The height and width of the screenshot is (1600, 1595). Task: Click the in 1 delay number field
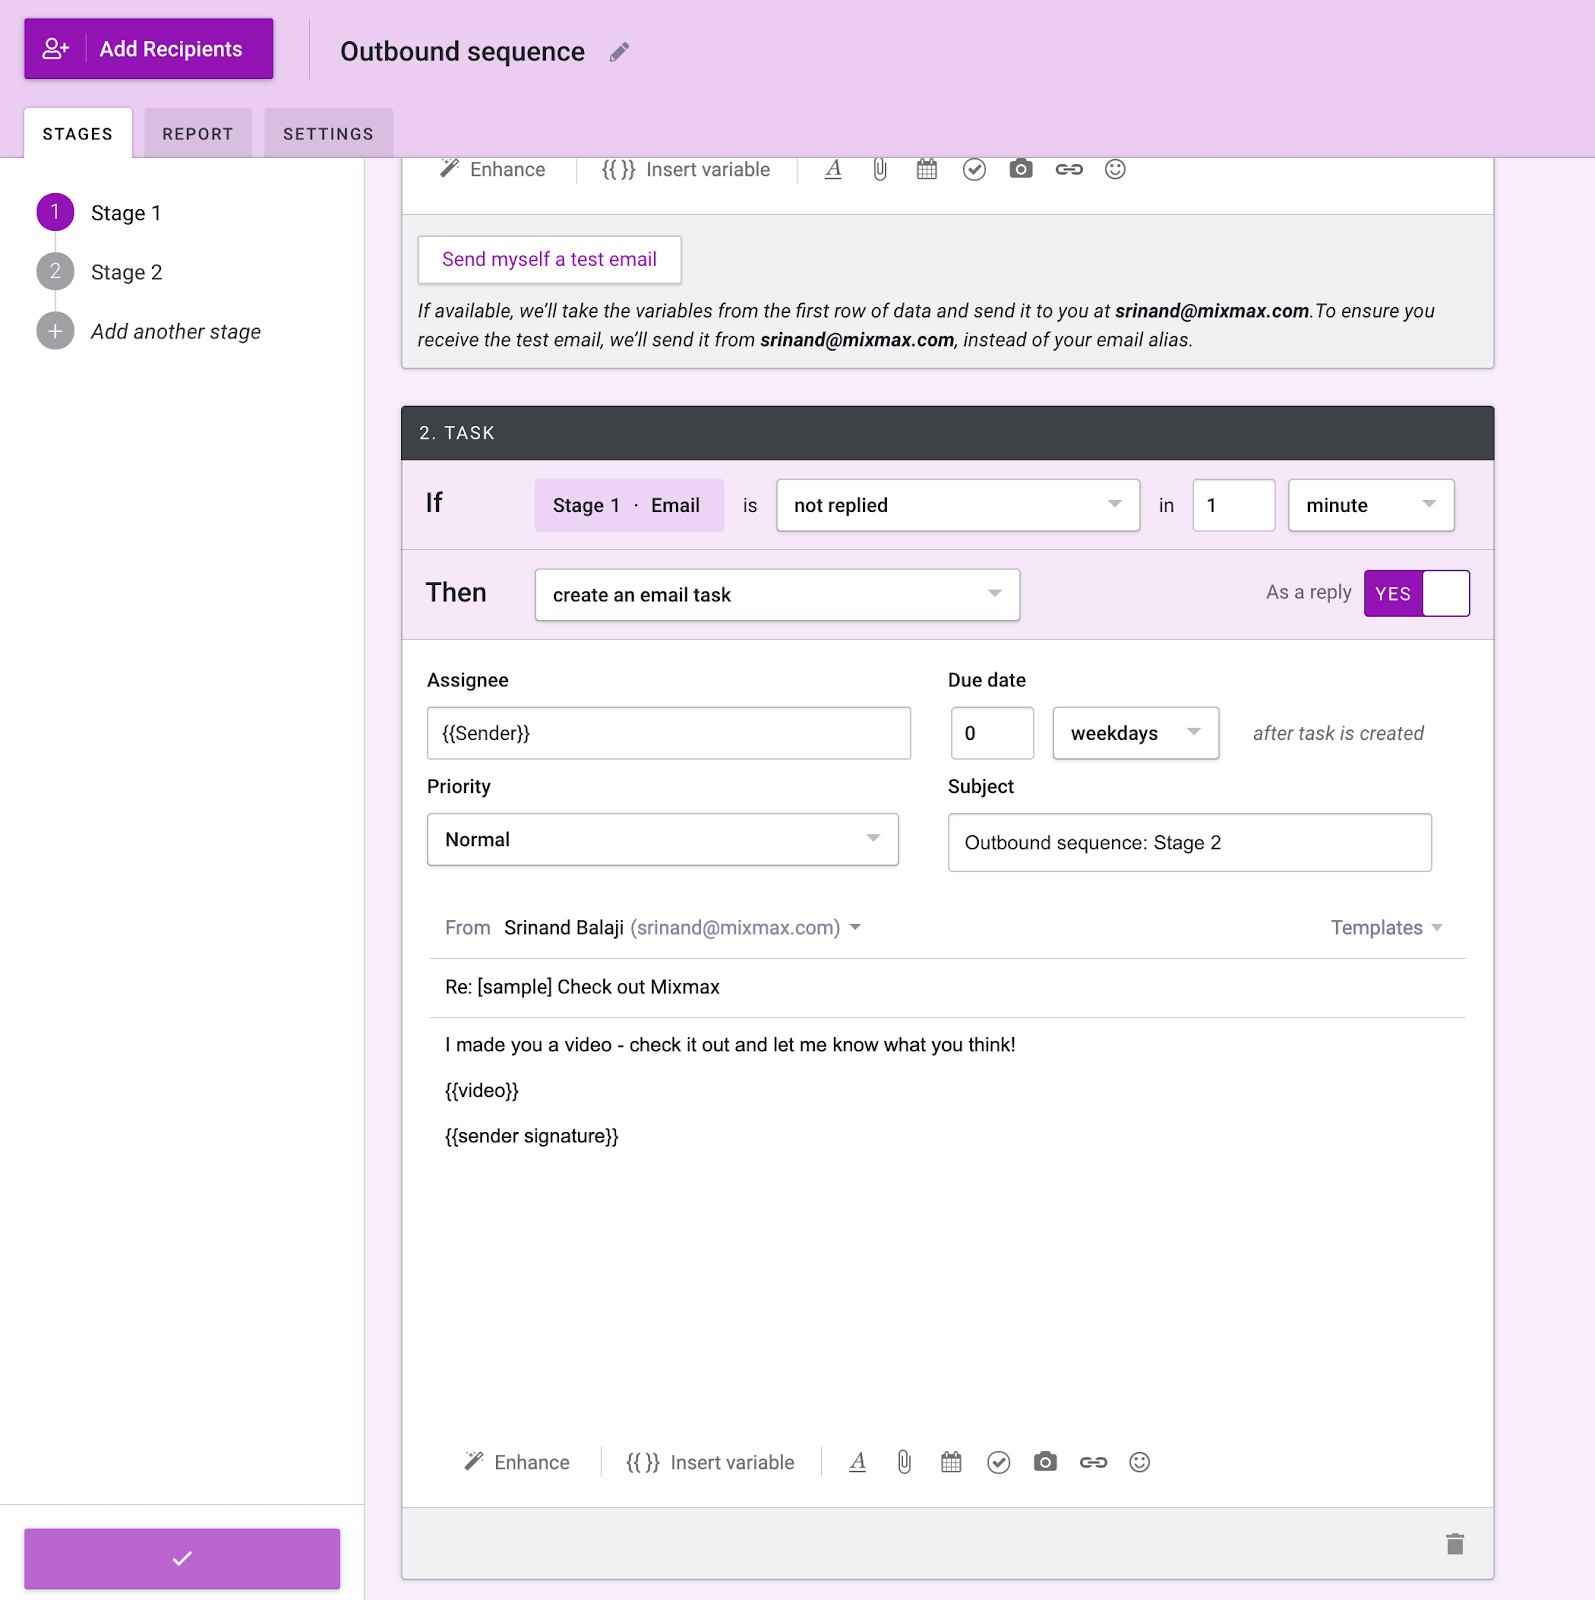[1234, 505]
